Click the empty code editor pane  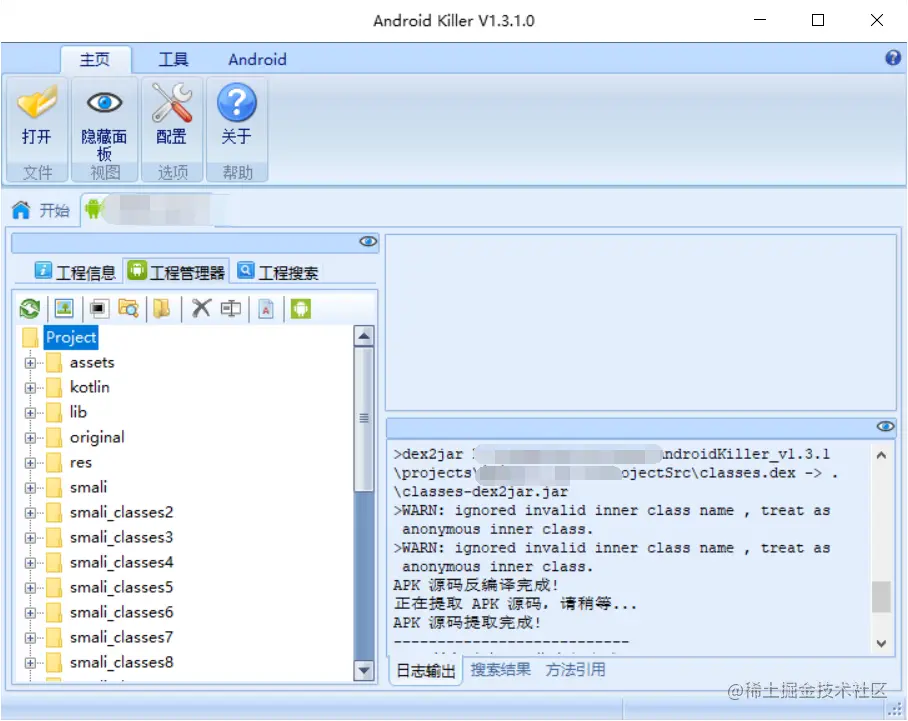click(641, 323)
